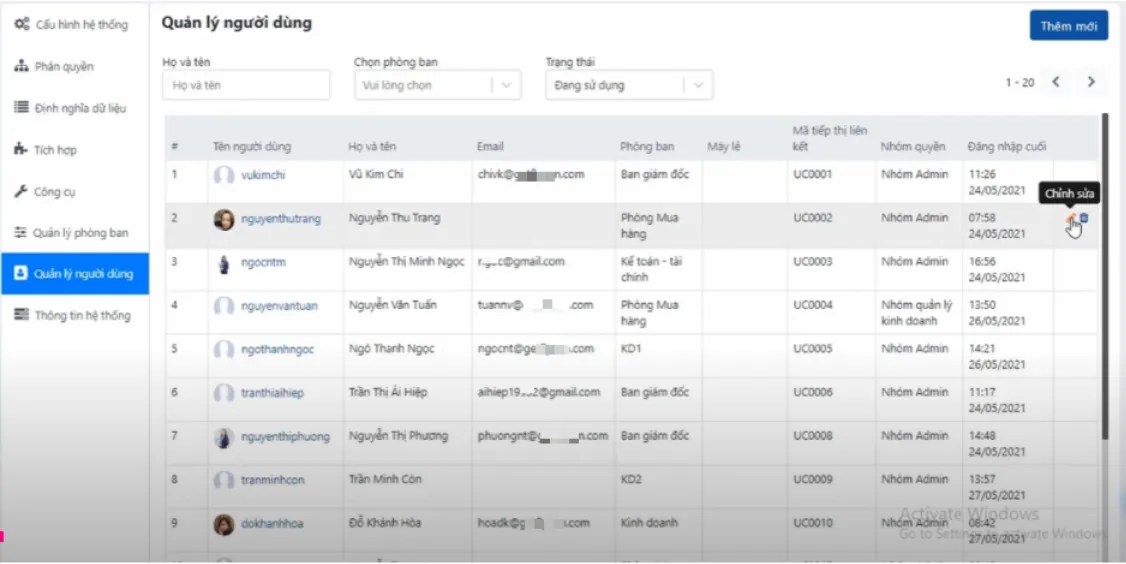Screen dimensions: 1126x564
Task: Click the Định nghĩa dữ liệu list icon
Action: (x=22, y=108)
